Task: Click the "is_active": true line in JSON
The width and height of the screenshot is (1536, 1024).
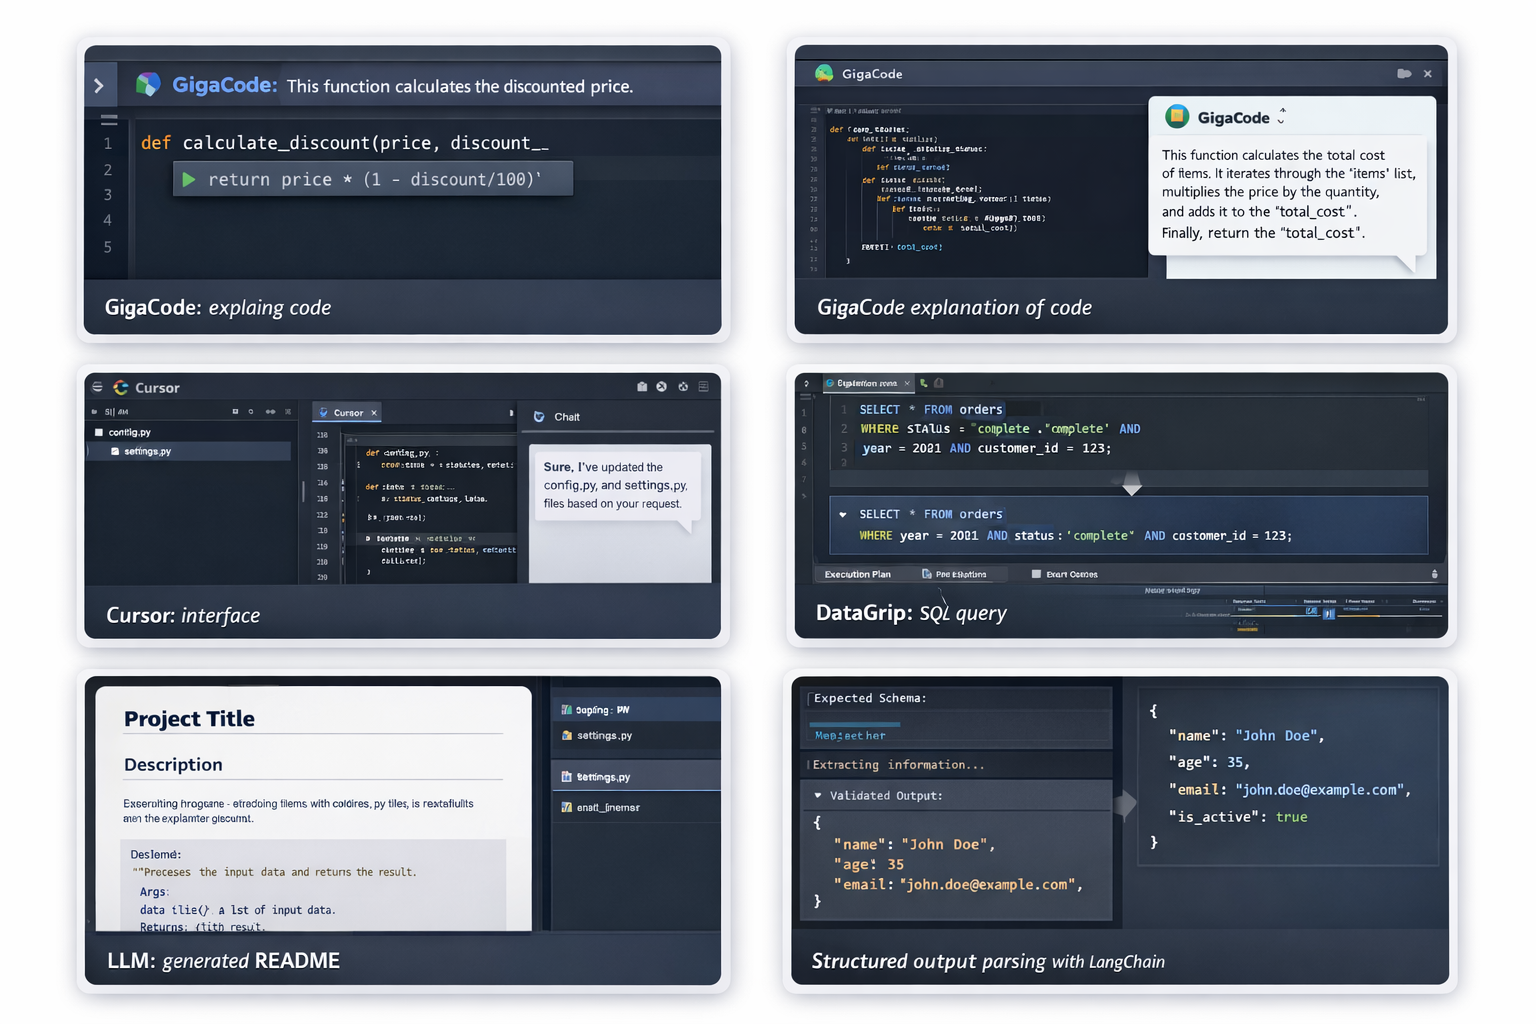Action: click(x=1238, y=817)
